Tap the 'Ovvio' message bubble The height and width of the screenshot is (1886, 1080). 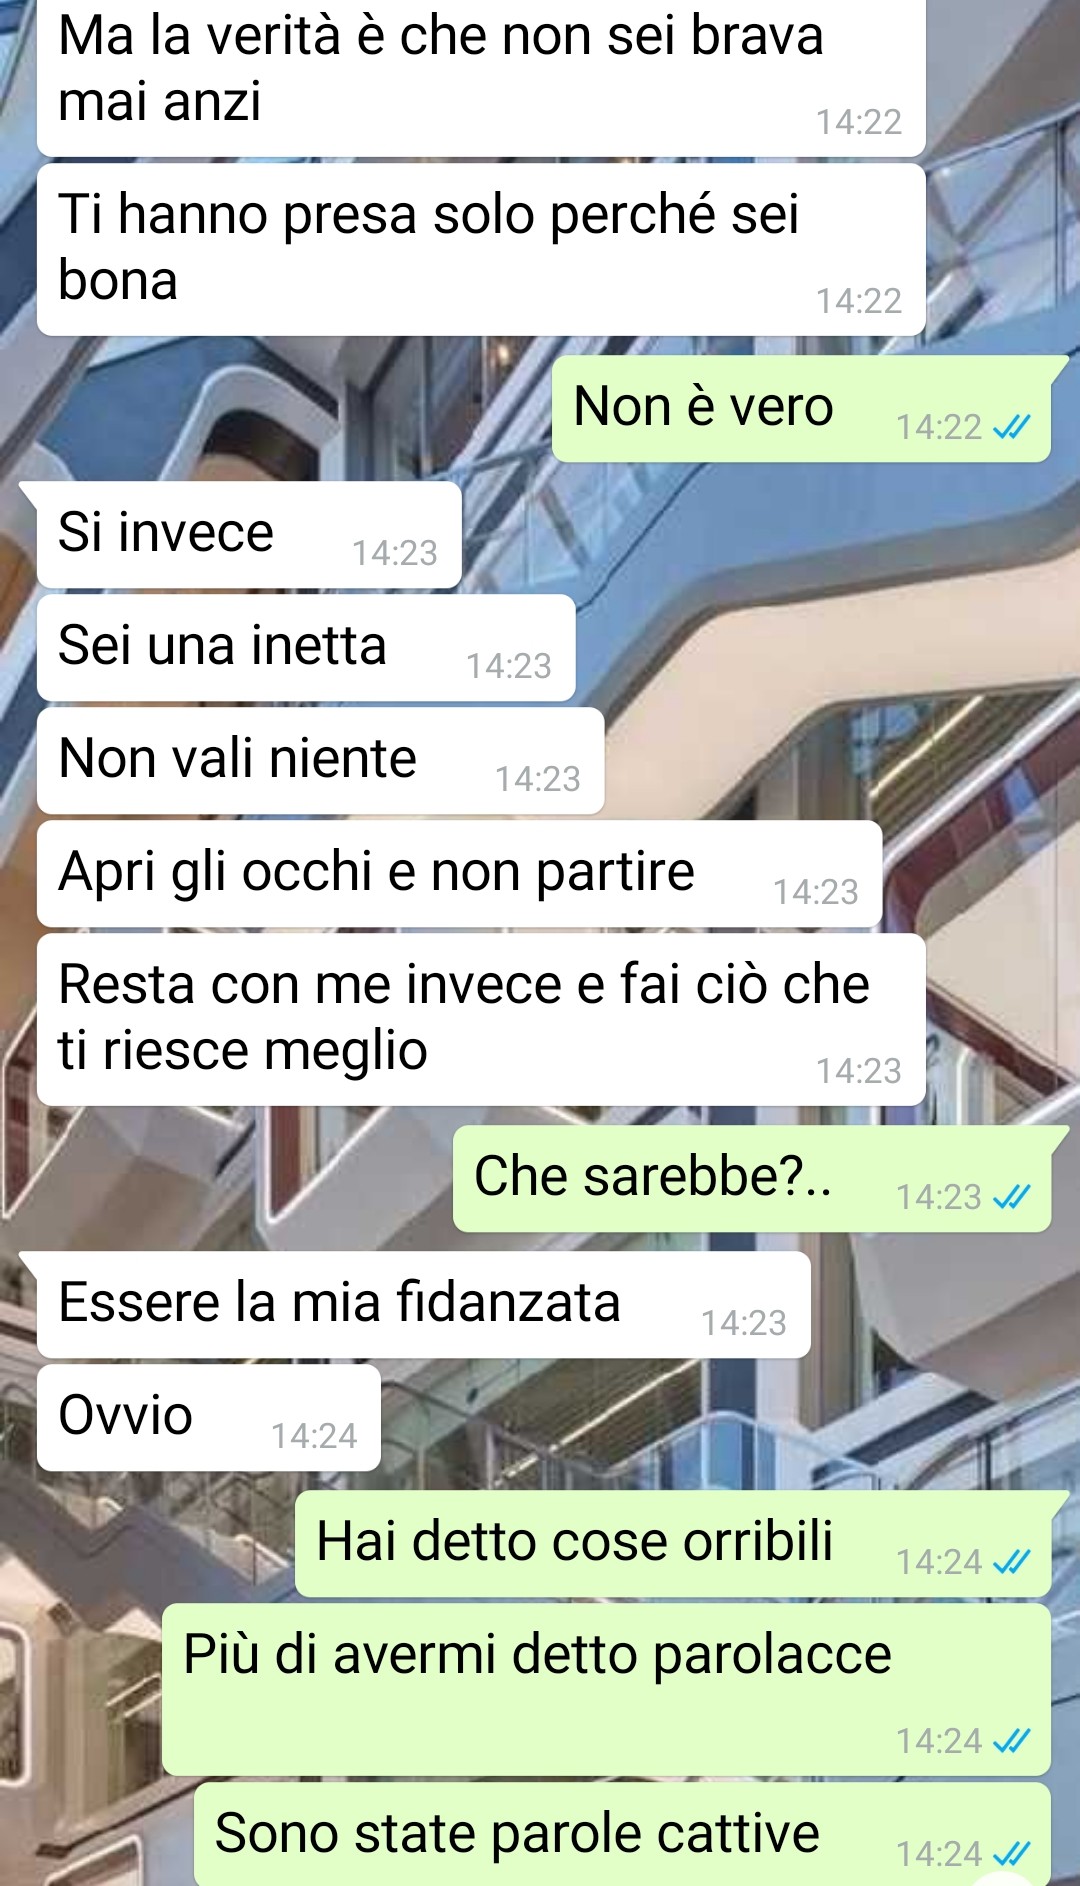click(209, 1418)
